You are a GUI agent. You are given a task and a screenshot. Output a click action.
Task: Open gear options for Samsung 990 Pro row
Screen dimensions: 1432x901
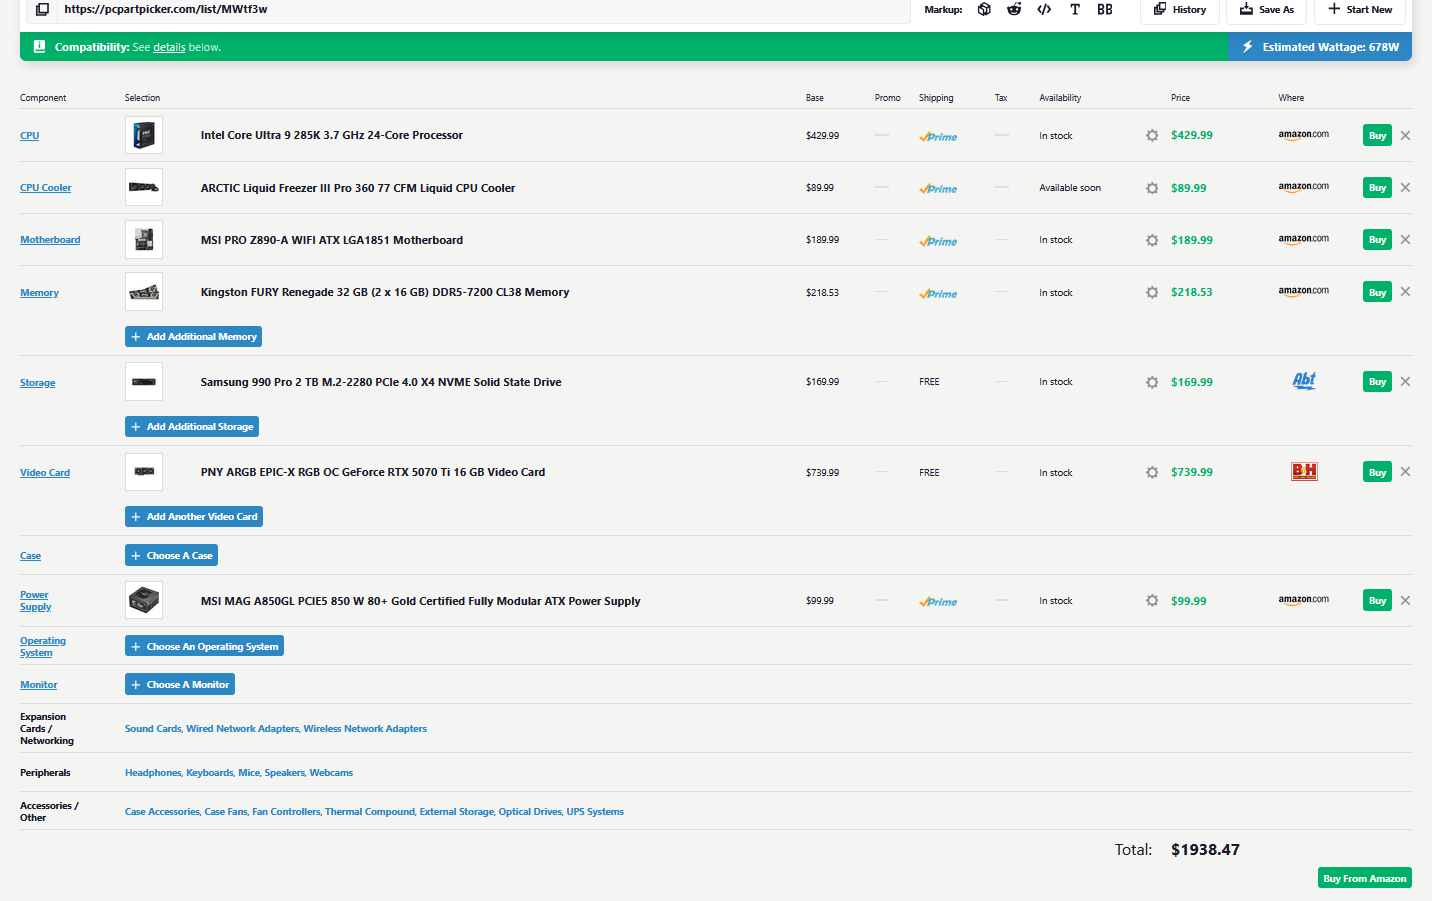coord(1152,382)
